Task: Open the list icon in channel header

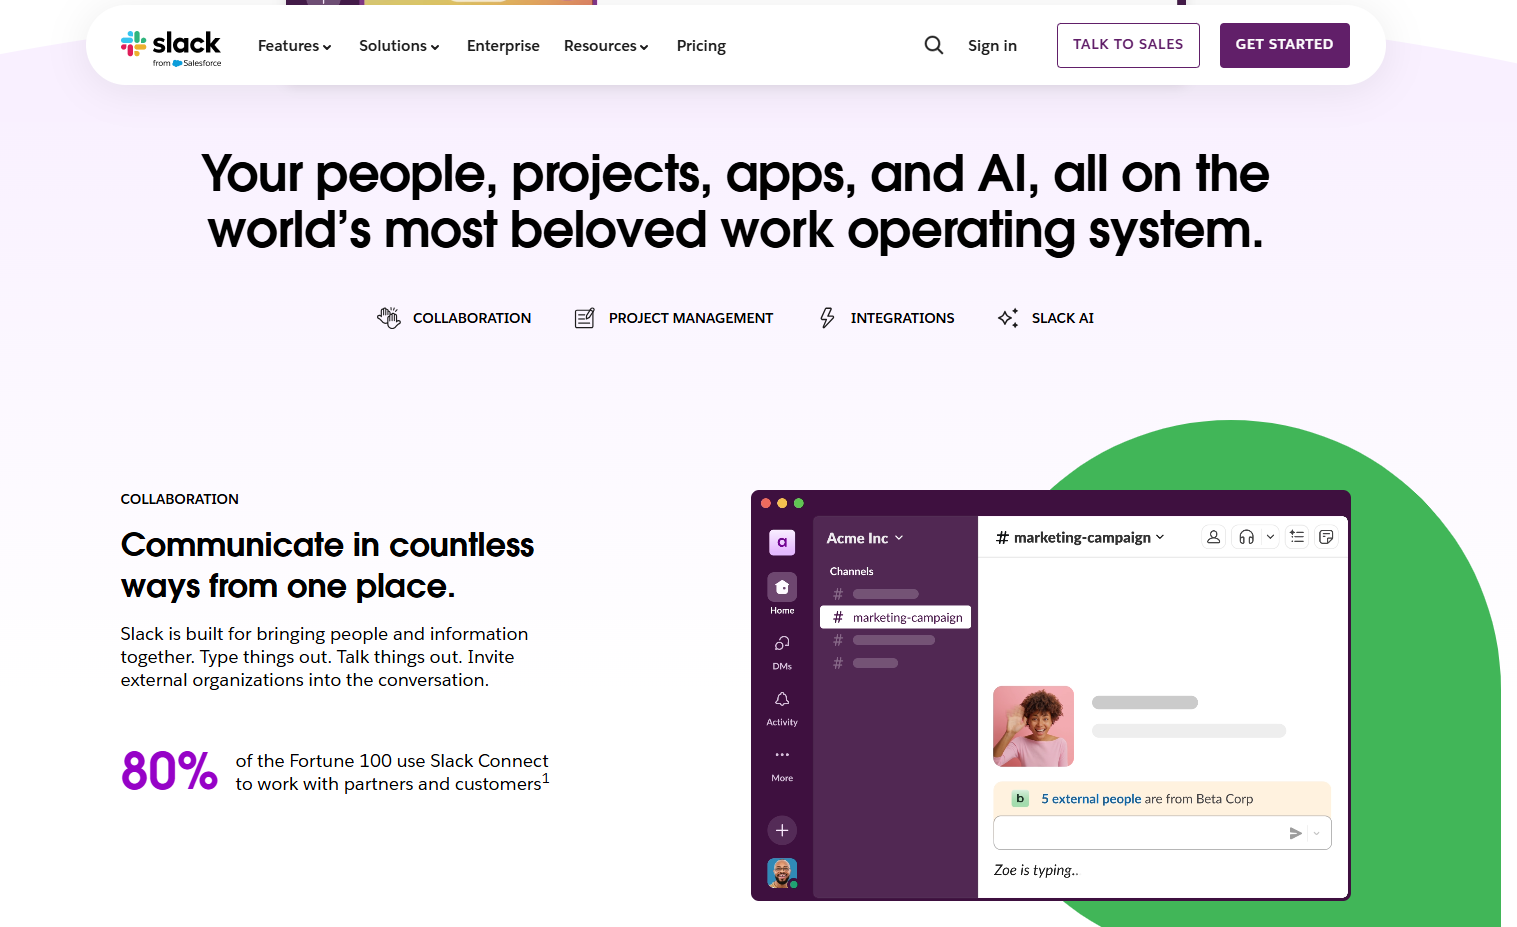Action: (1297, 537)
